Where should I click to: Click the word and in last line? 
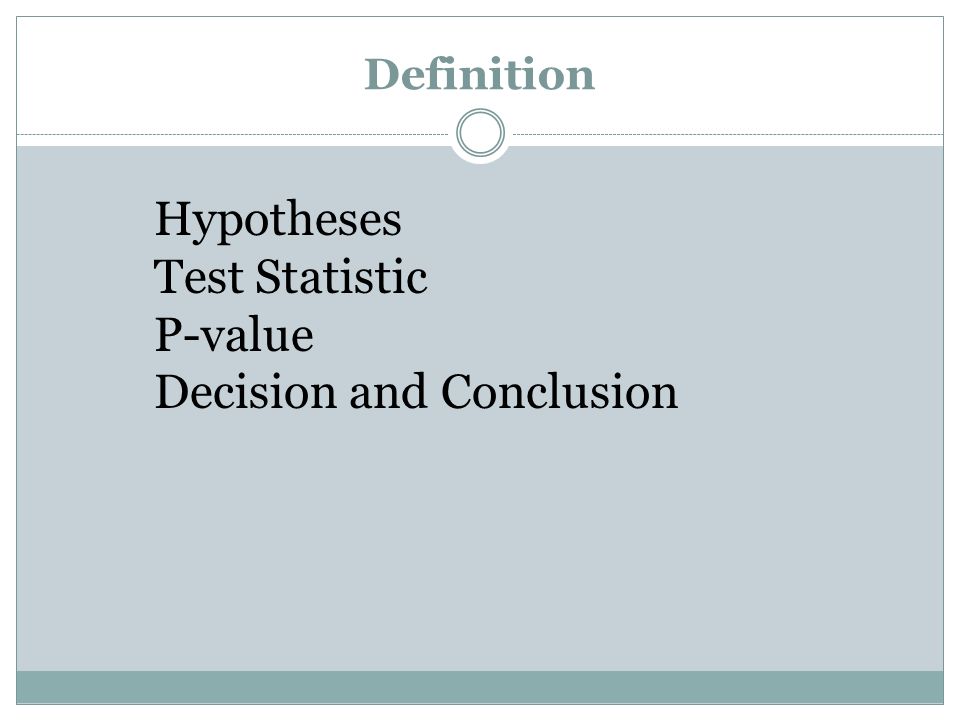[x=388, y=392]
